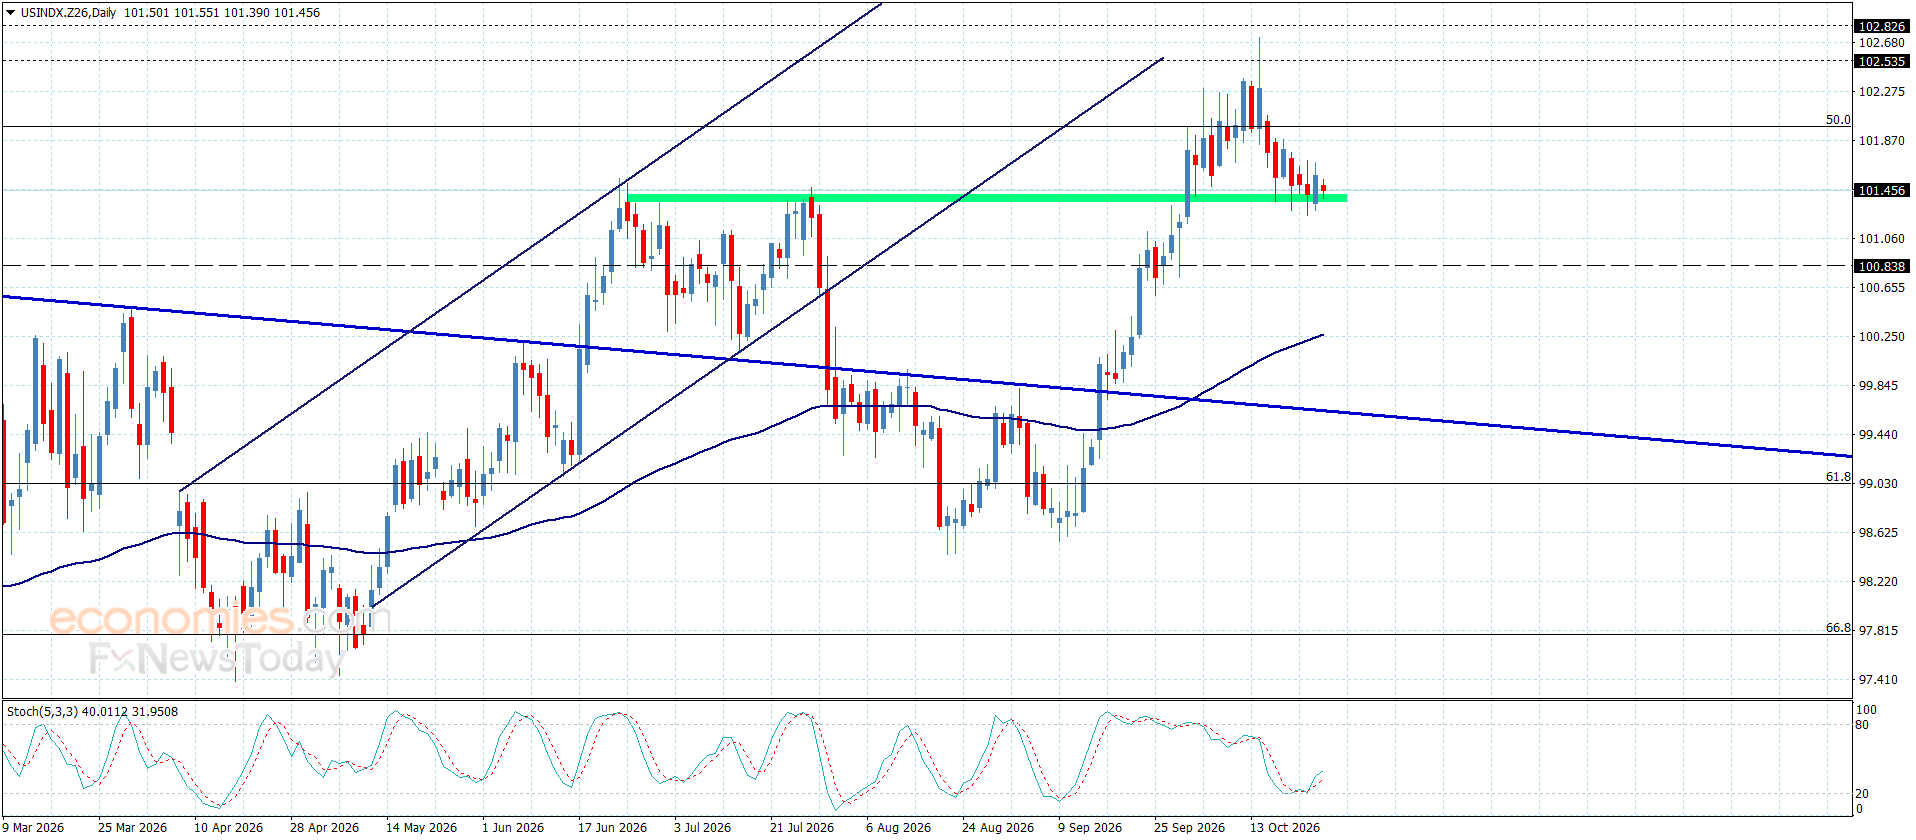This screenshot has height=840, width=1916.
Task: Click the 97.410 price axis label
Action: (1878, 680)
